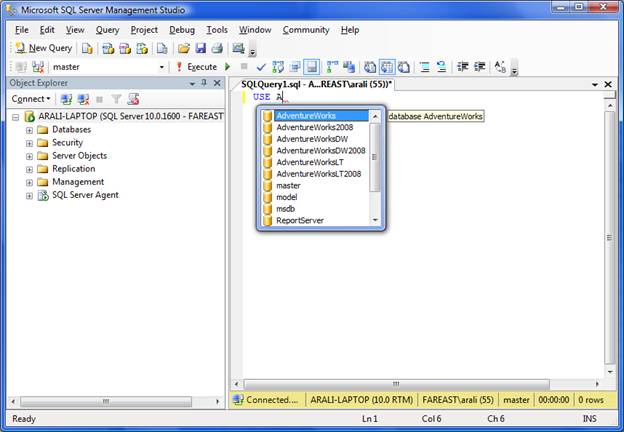Save the query with the floppy disk icon

201,49
